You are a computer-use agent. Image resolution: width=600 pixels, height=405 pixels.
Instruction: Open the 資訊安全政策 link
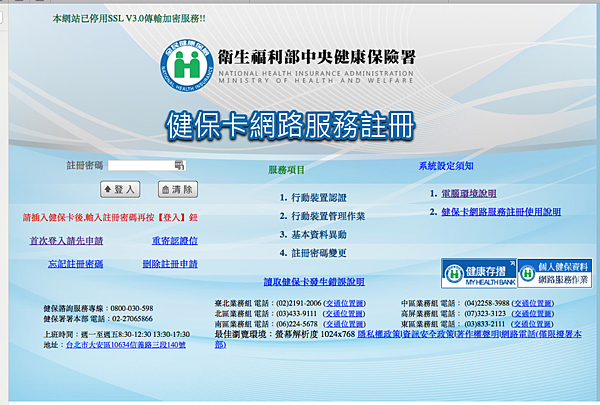click(x=428, y=334)
